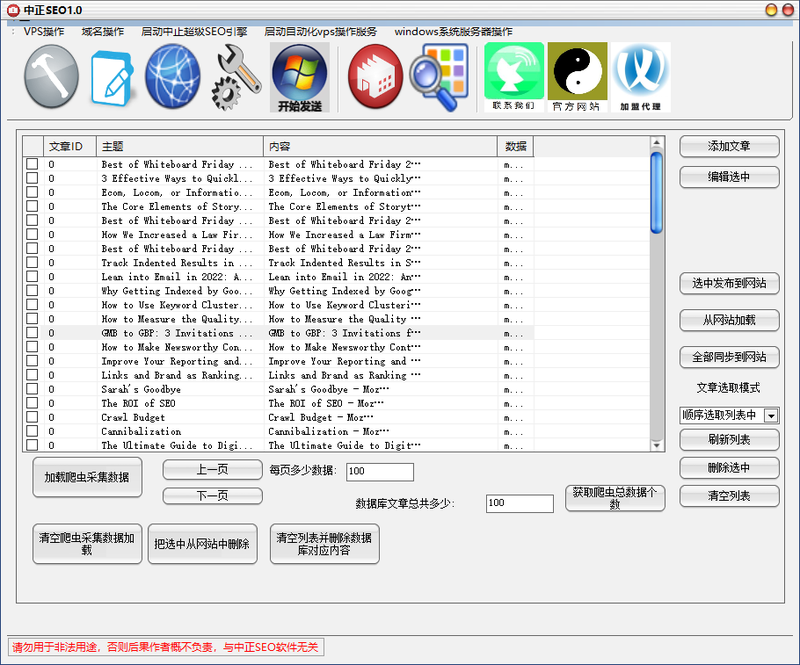Screen dimensions: 800x665
Task: Open the 启动中止超级SEO引擎 menu
Action: (x=194, y=32)
